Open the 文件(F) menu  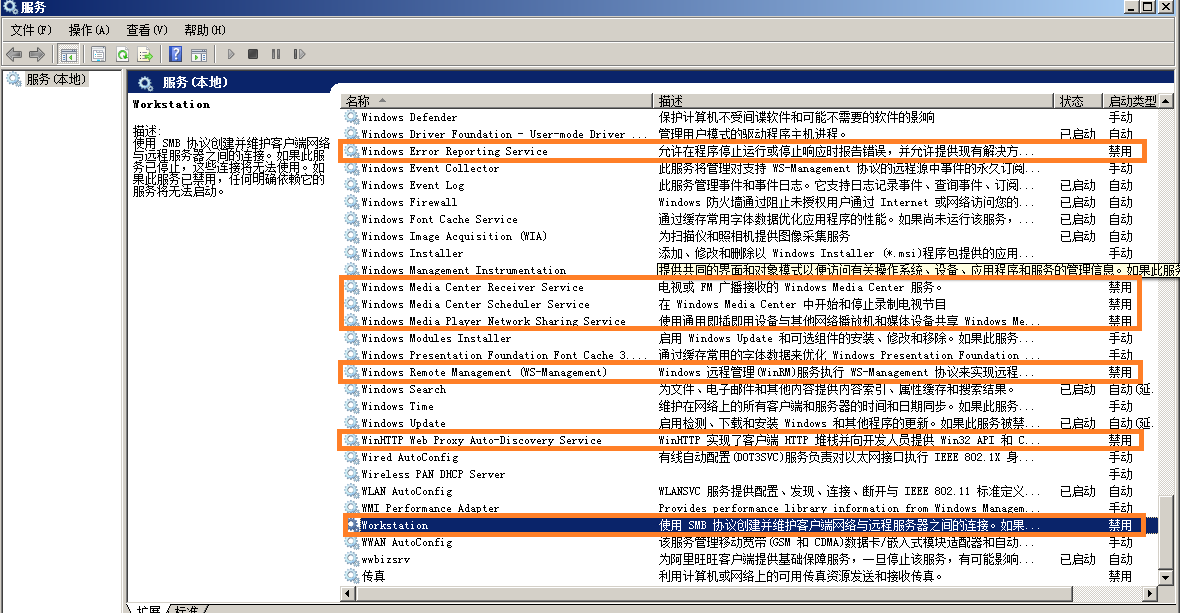tap(30, 30)
